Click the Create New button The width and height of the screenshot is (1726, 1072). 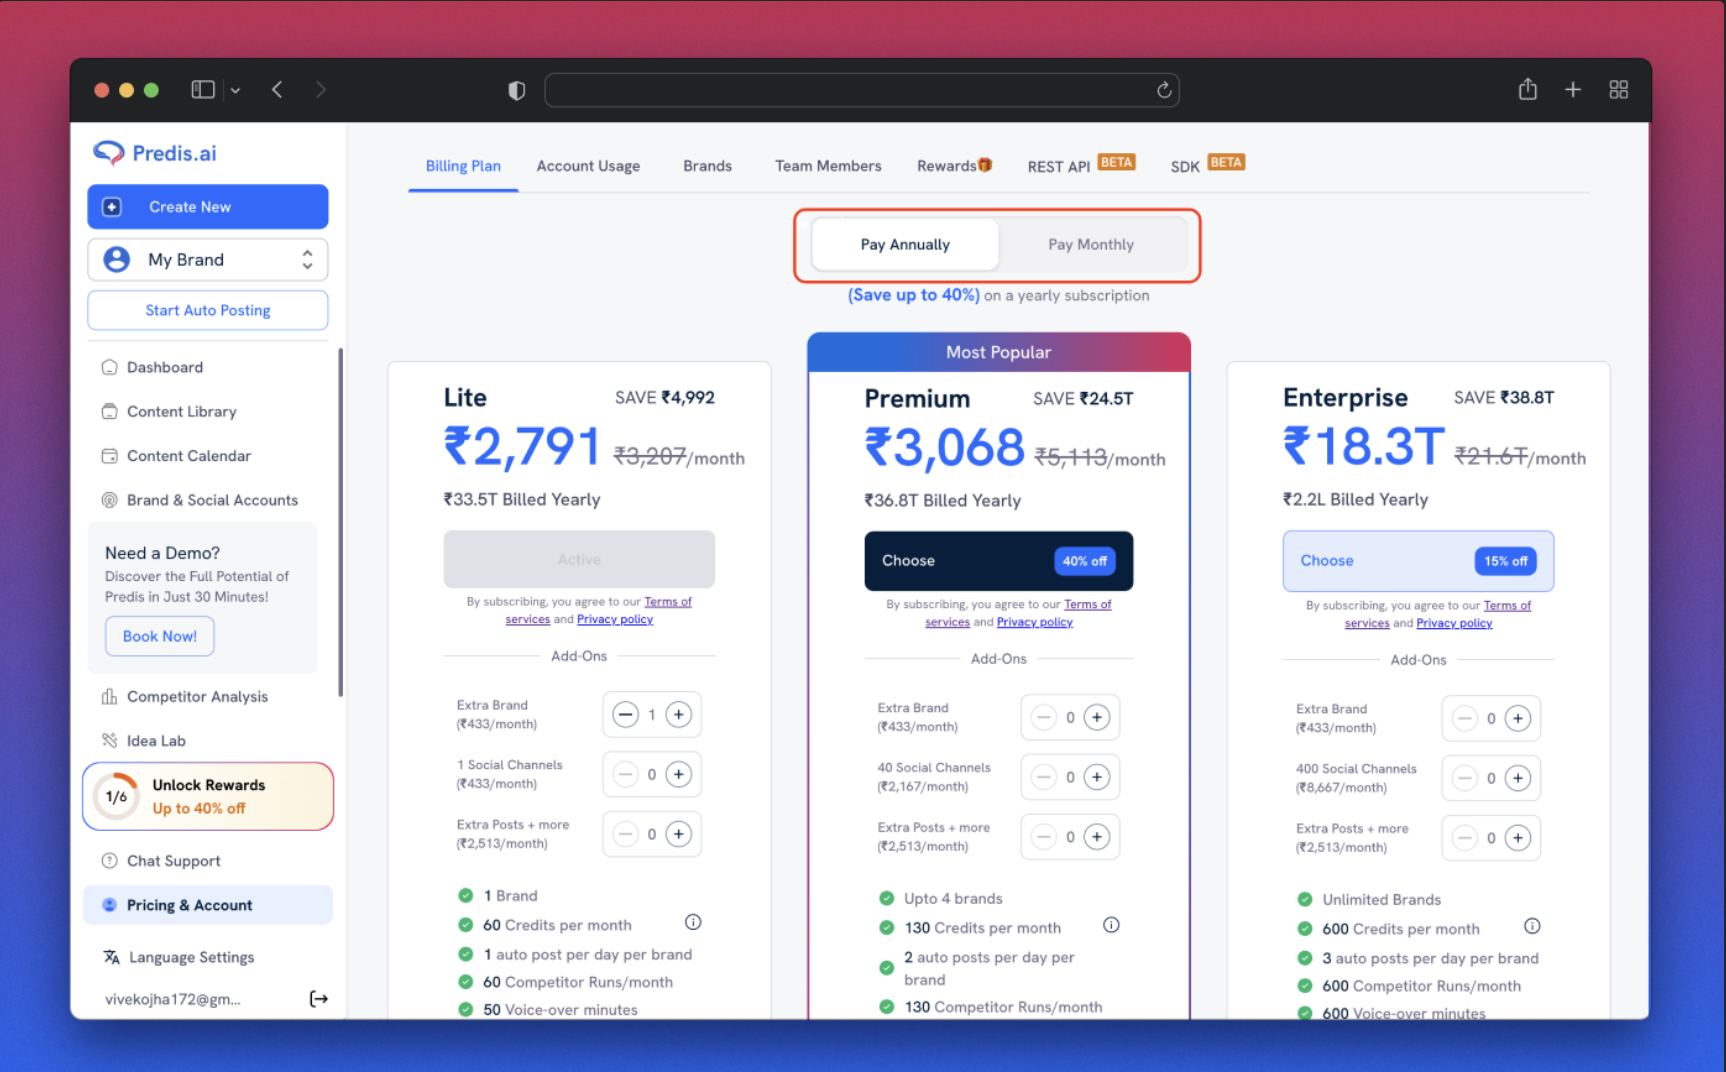click(208, 207)
